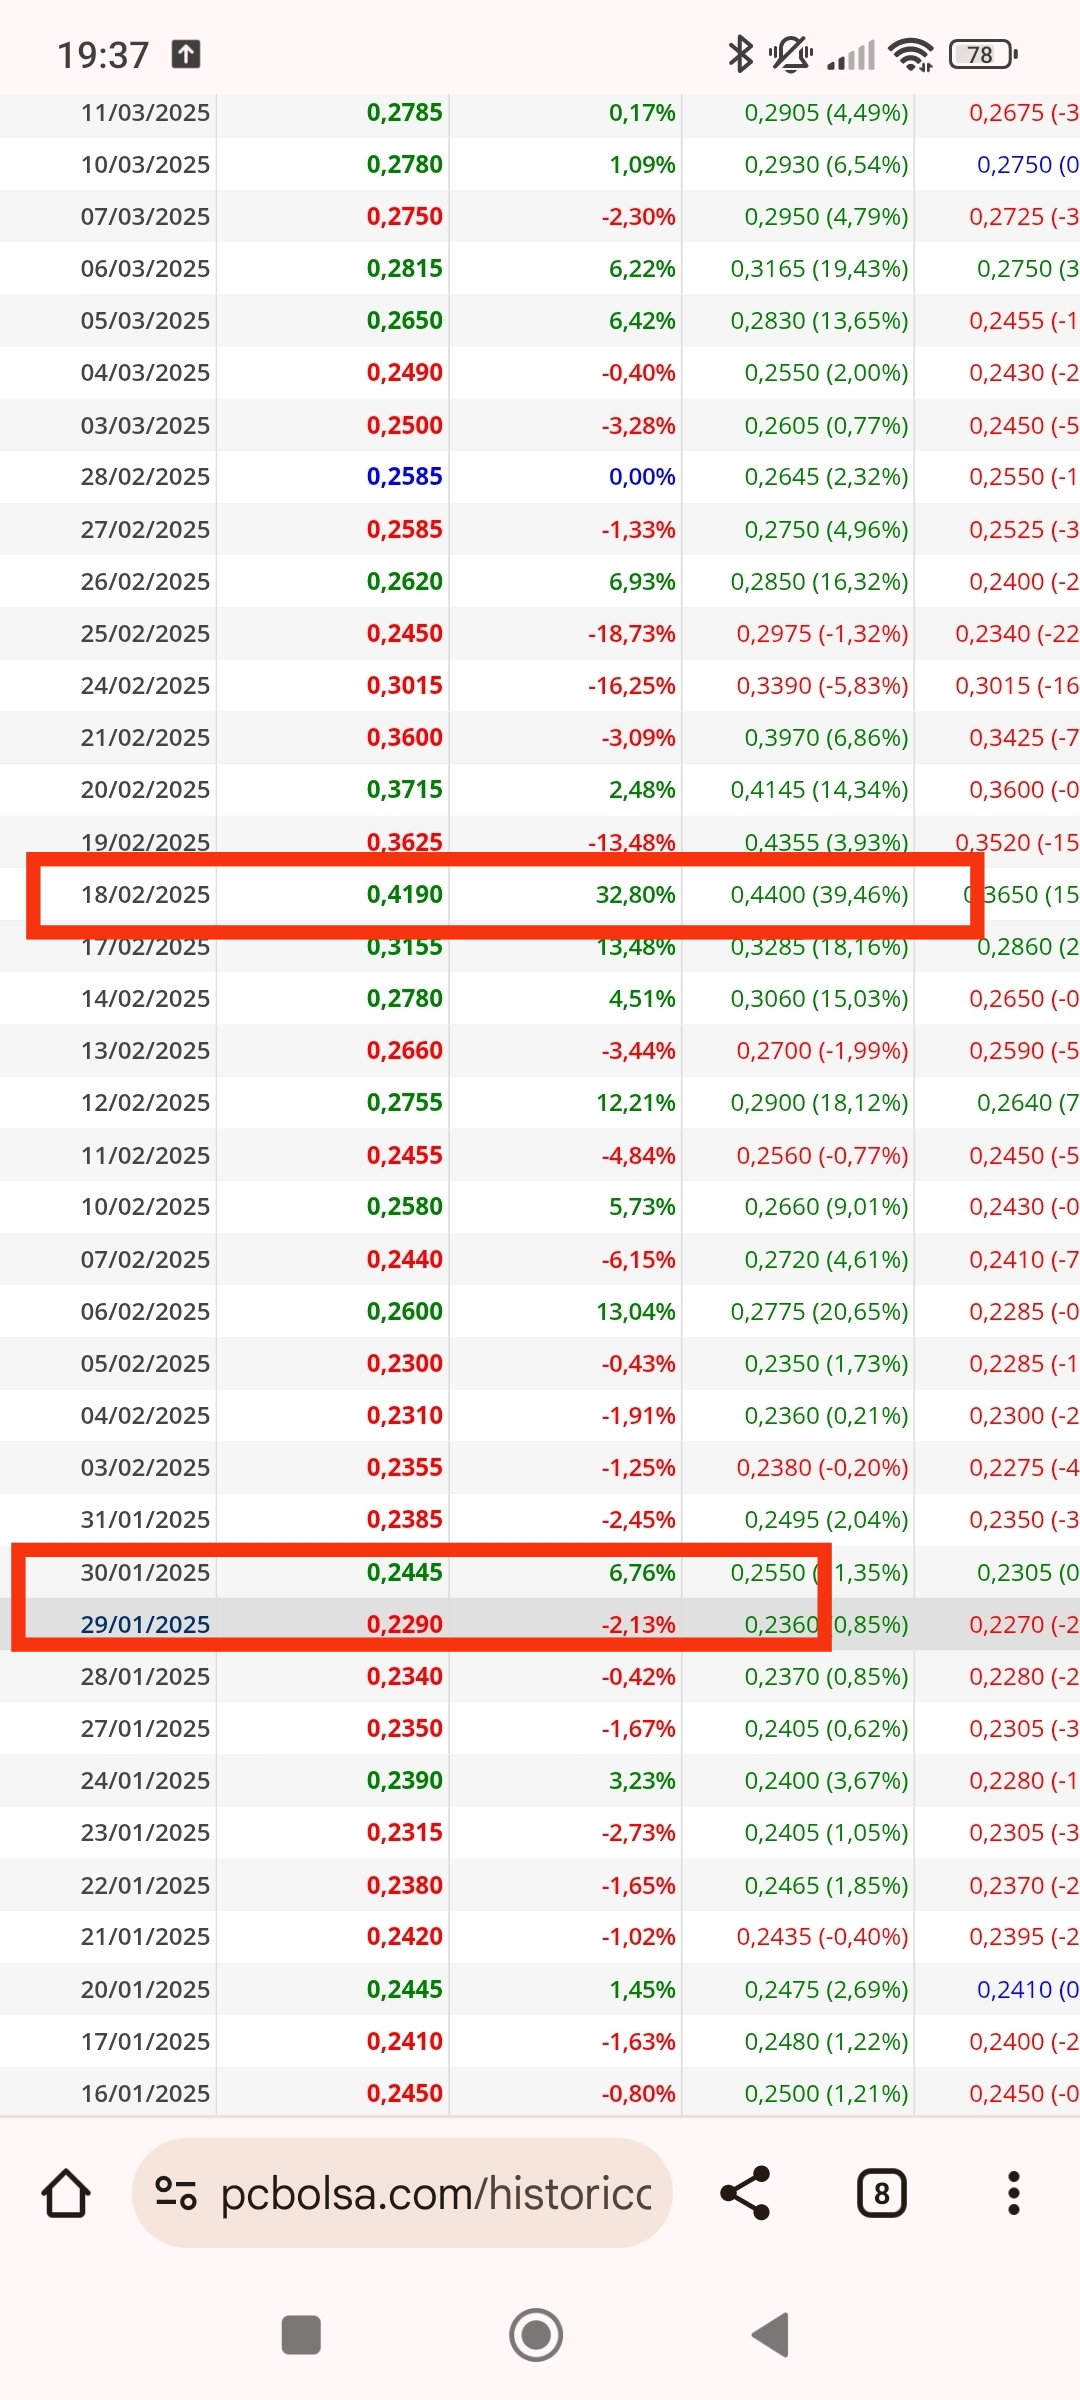This screenshot has width=1080, height=2400.
Task: Select the 1,09% change value
Action: [x=642, y=164]
